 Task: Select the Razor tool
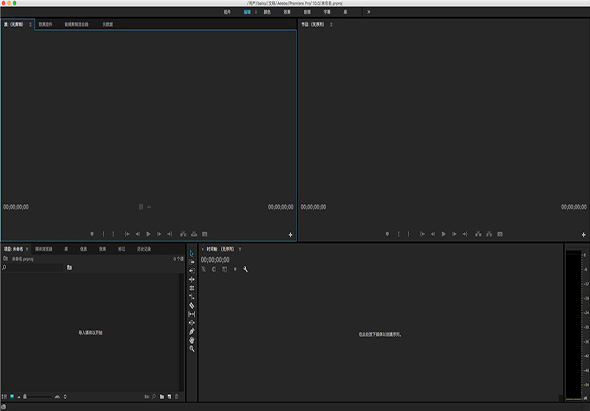coord(192,305)
